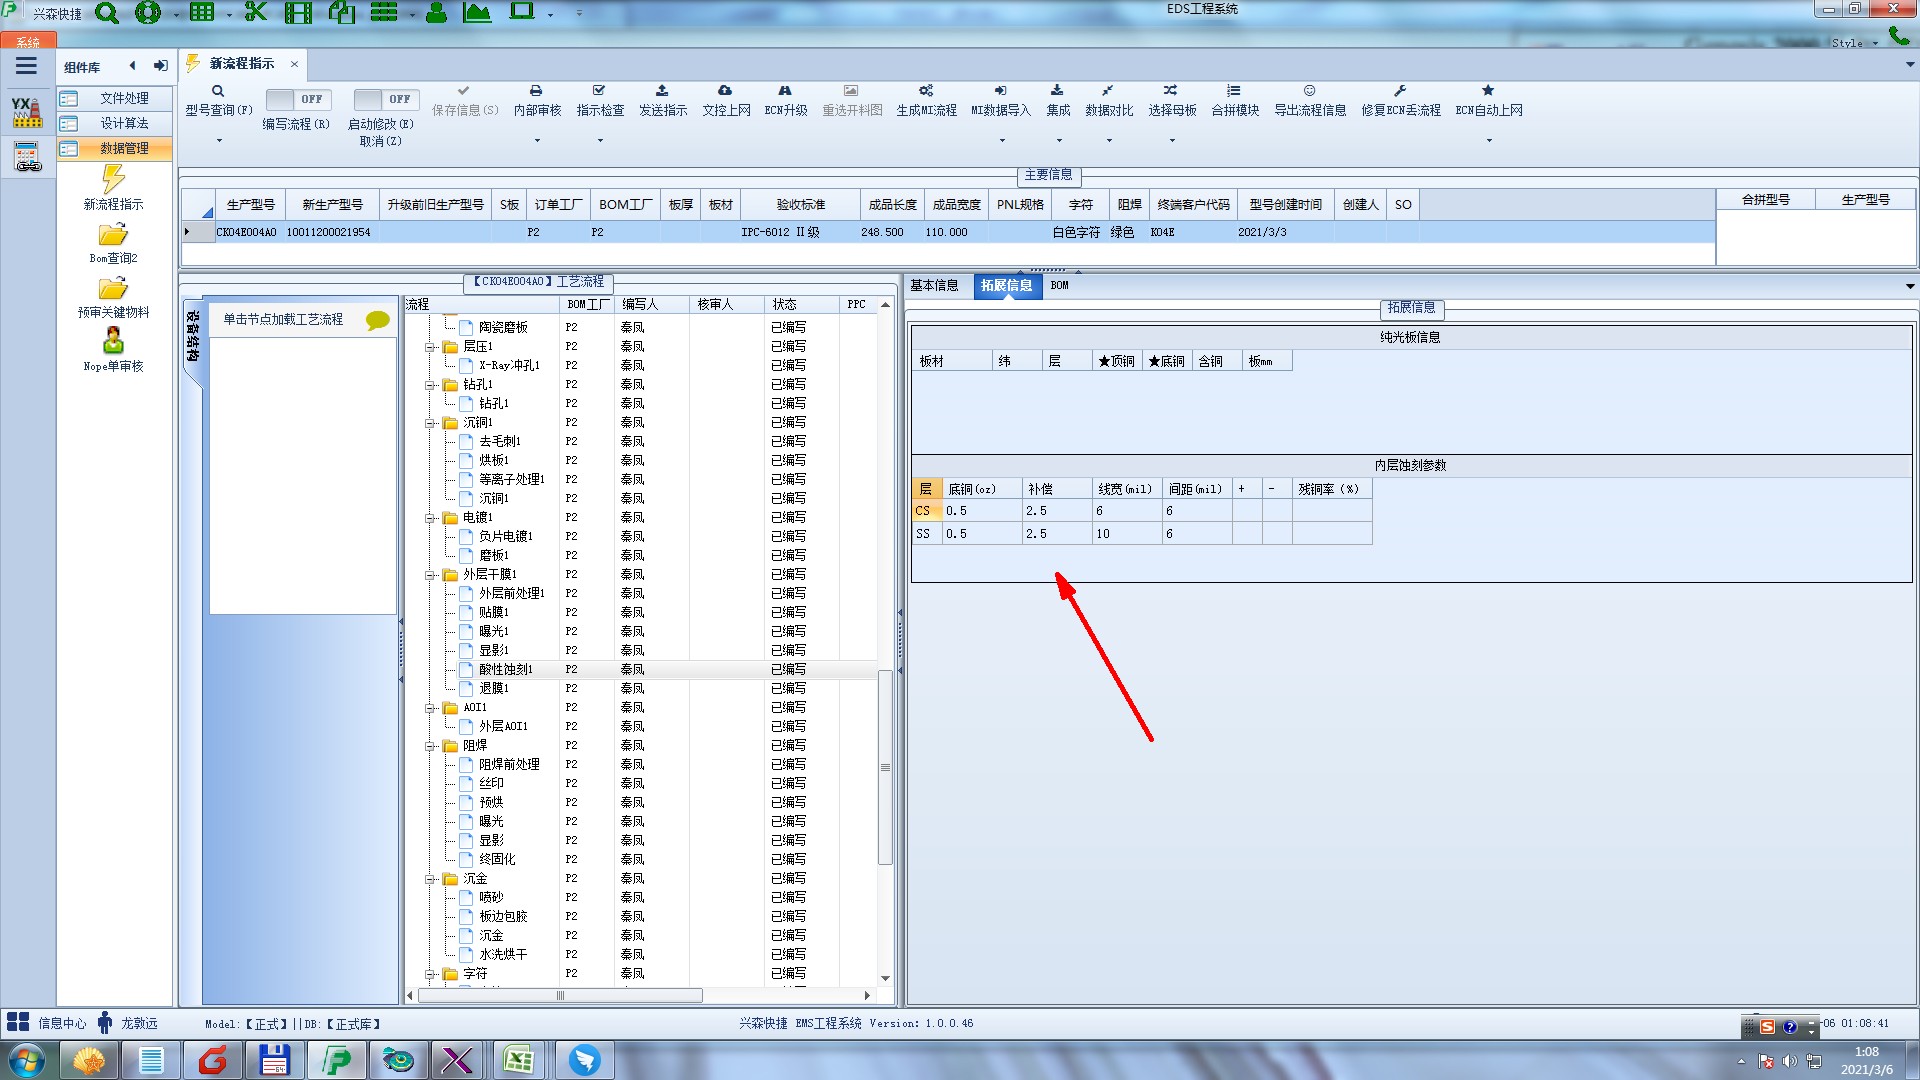Collapse the 外层干膜1 tree folder
Viewport: 1920px width, 1080px height.
(x=431, y=575)
